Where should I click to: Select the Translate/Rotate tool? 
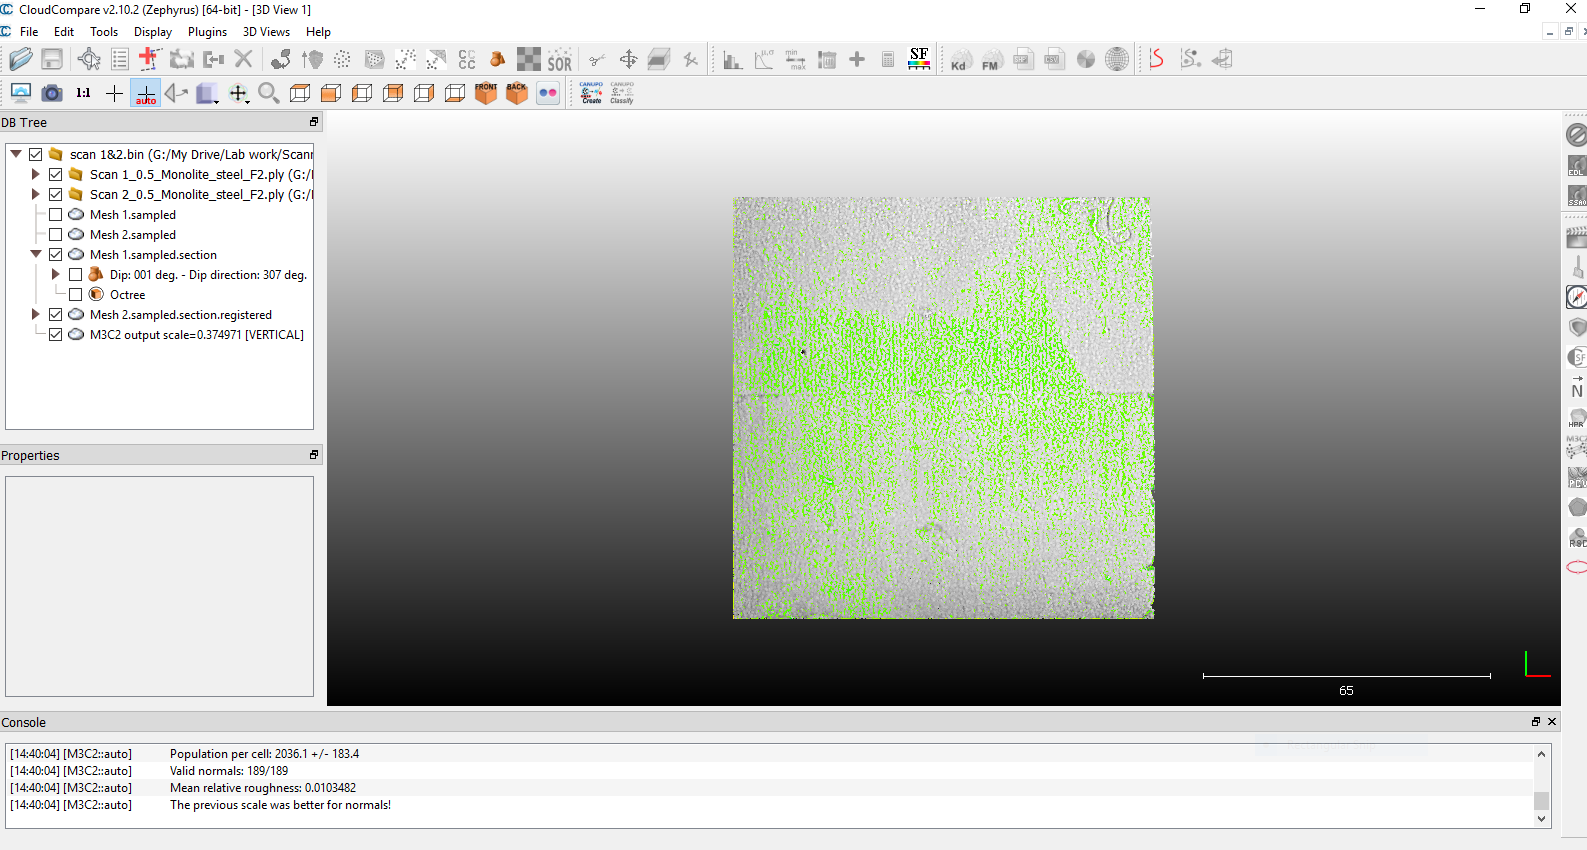coord(628,60)
